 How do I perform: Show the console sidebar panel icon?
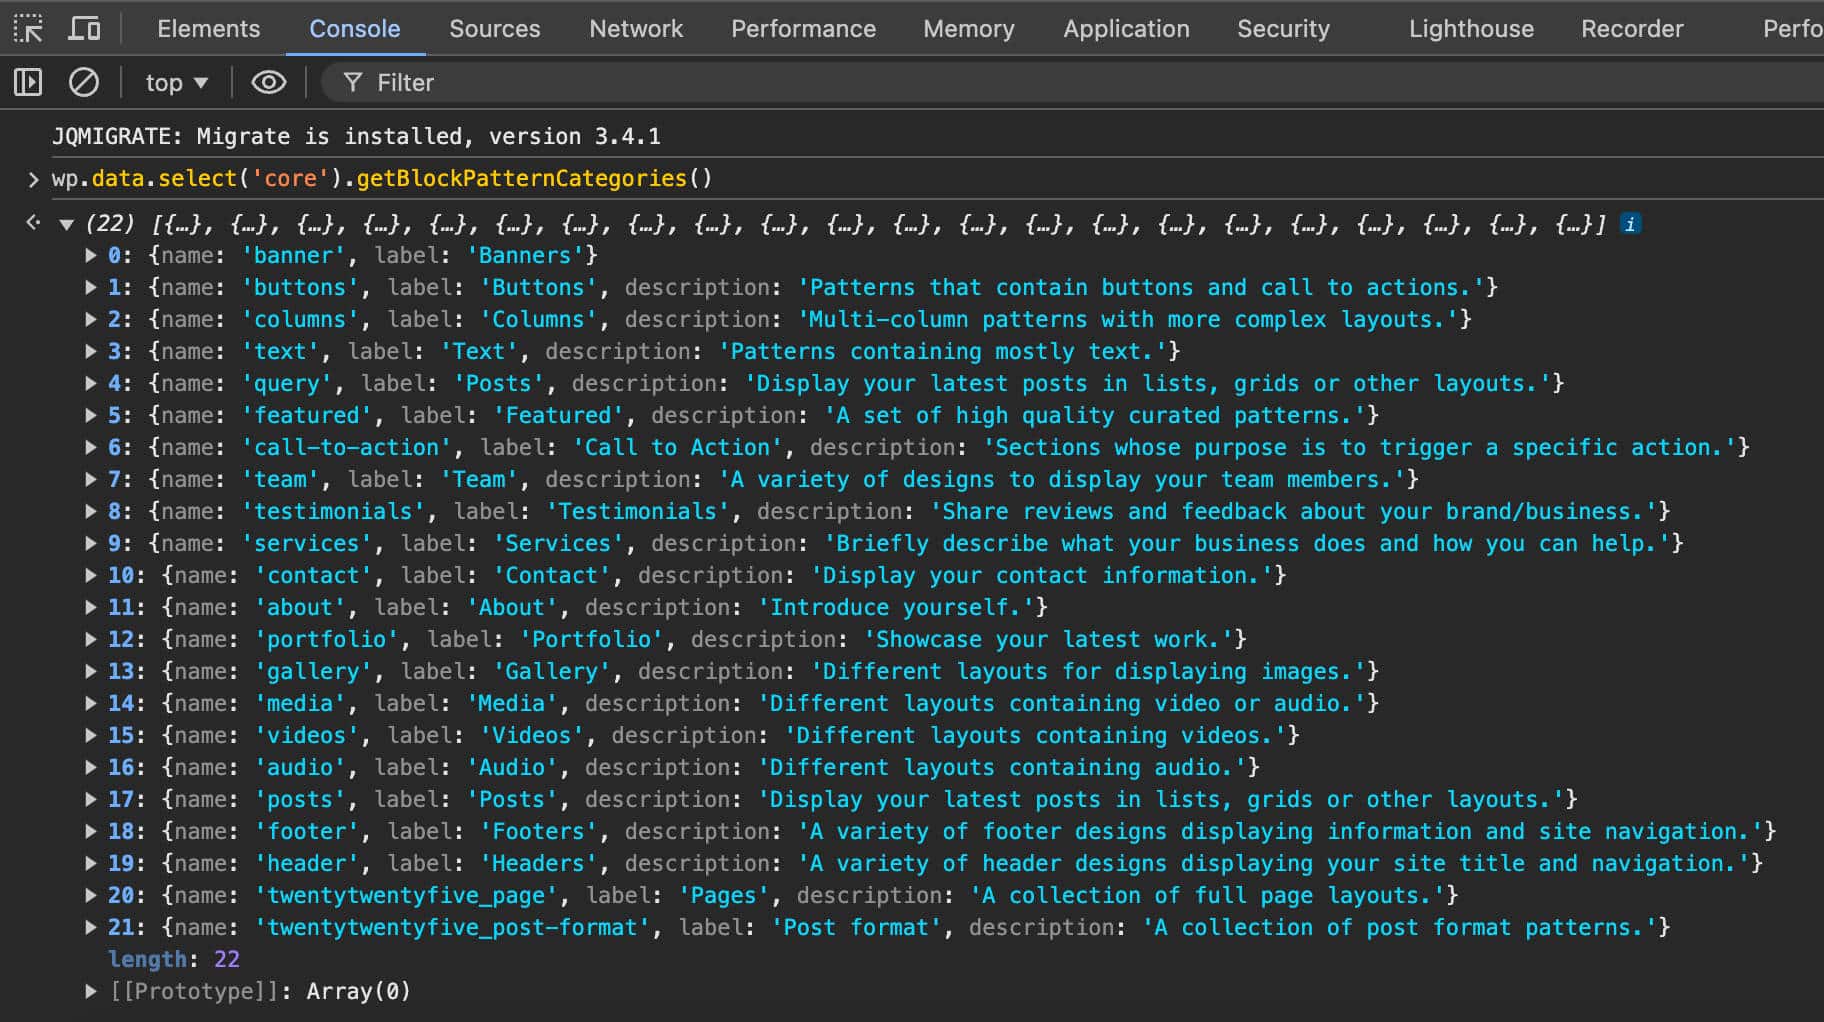point(28,82)
